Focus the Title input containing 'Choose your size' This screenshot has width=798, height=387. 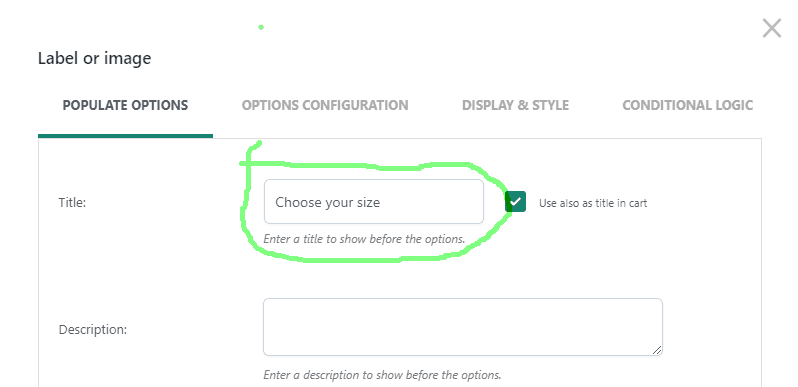point(374,202)
